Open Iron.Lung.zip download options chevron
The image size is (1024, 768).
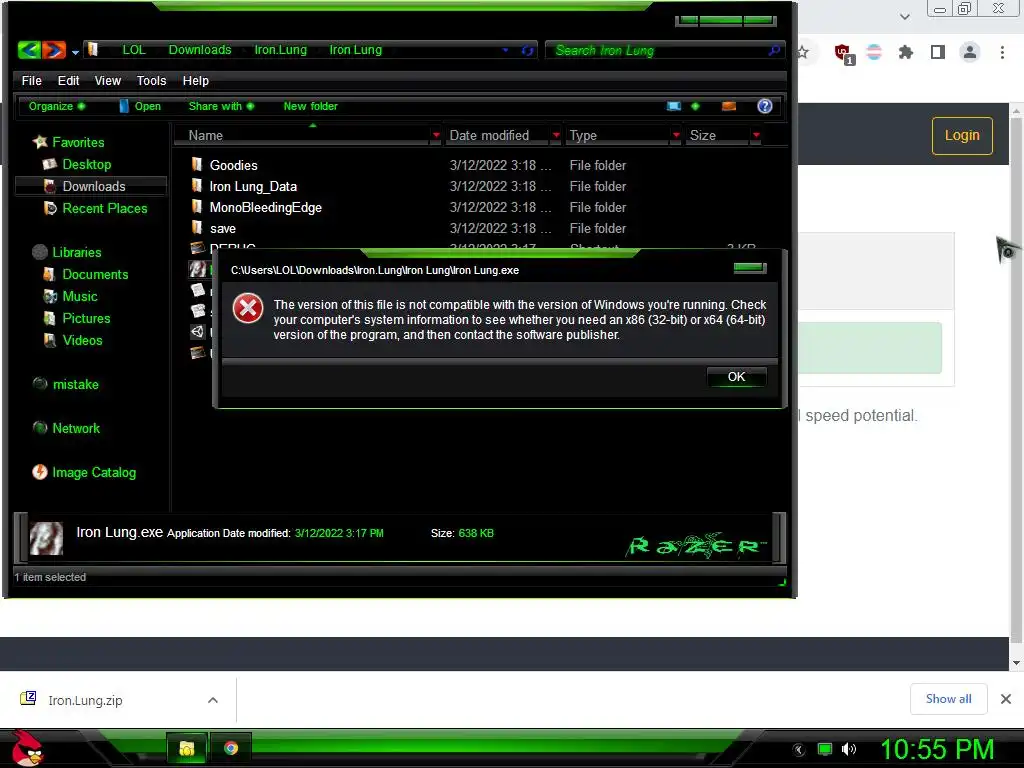212,700
